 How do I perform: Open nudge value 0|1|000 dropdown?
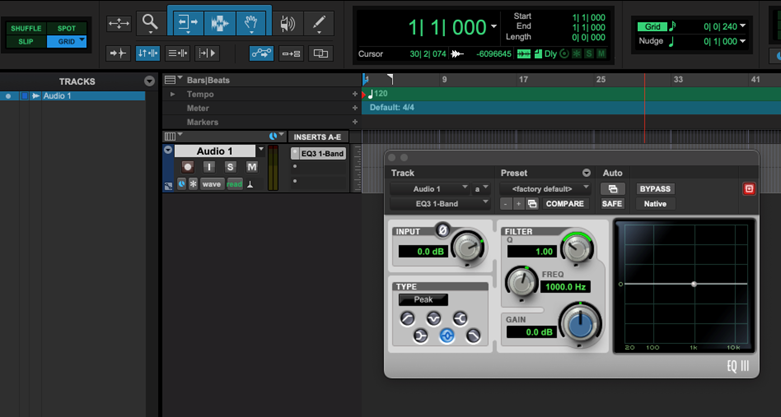coord(743,41)
